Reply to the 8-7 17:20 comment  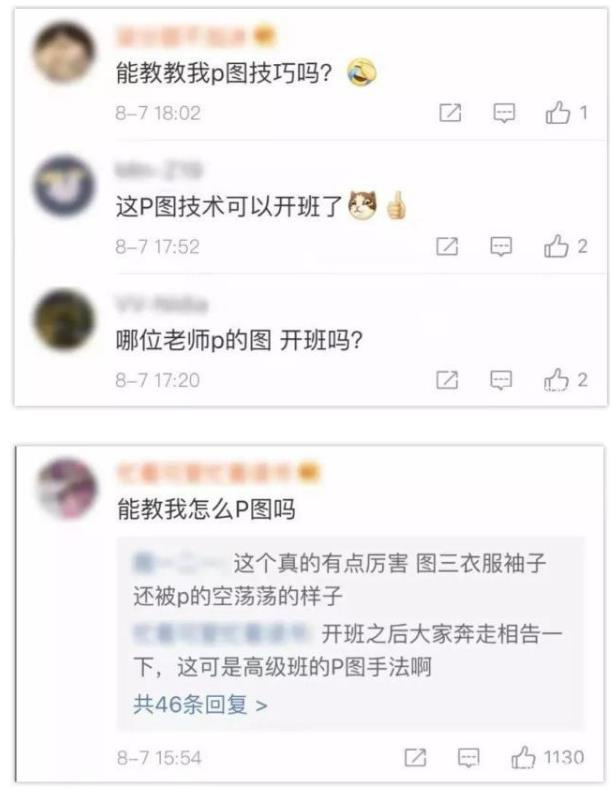[x=501, y=380]
